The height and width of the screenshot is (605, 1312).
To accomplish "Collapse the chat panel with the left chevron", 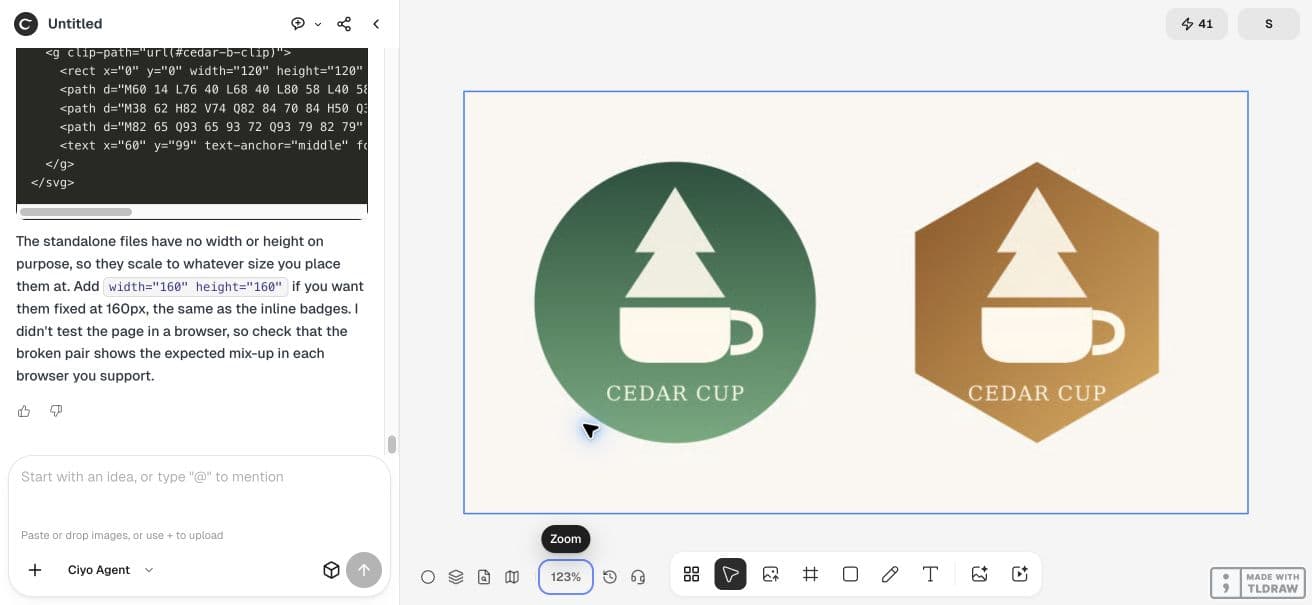I will point(376,23).
